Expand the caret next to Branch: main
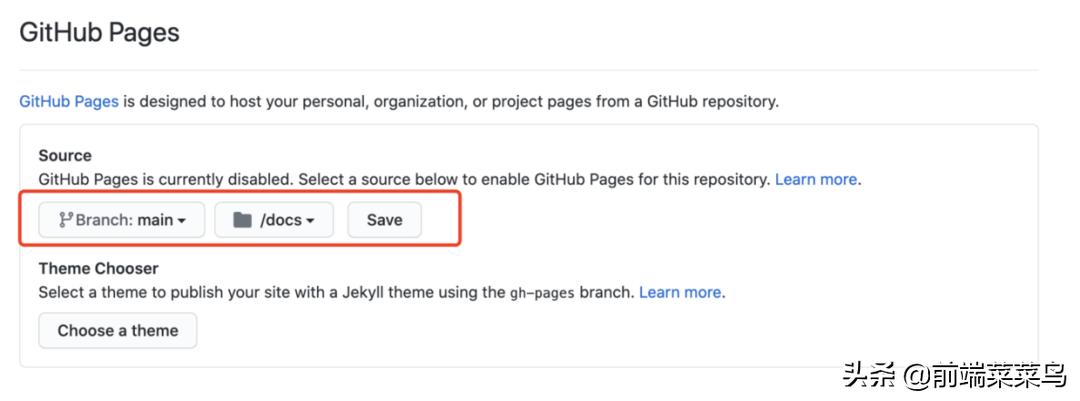Viewport: 1080px width, 401px height. (182, 221)
